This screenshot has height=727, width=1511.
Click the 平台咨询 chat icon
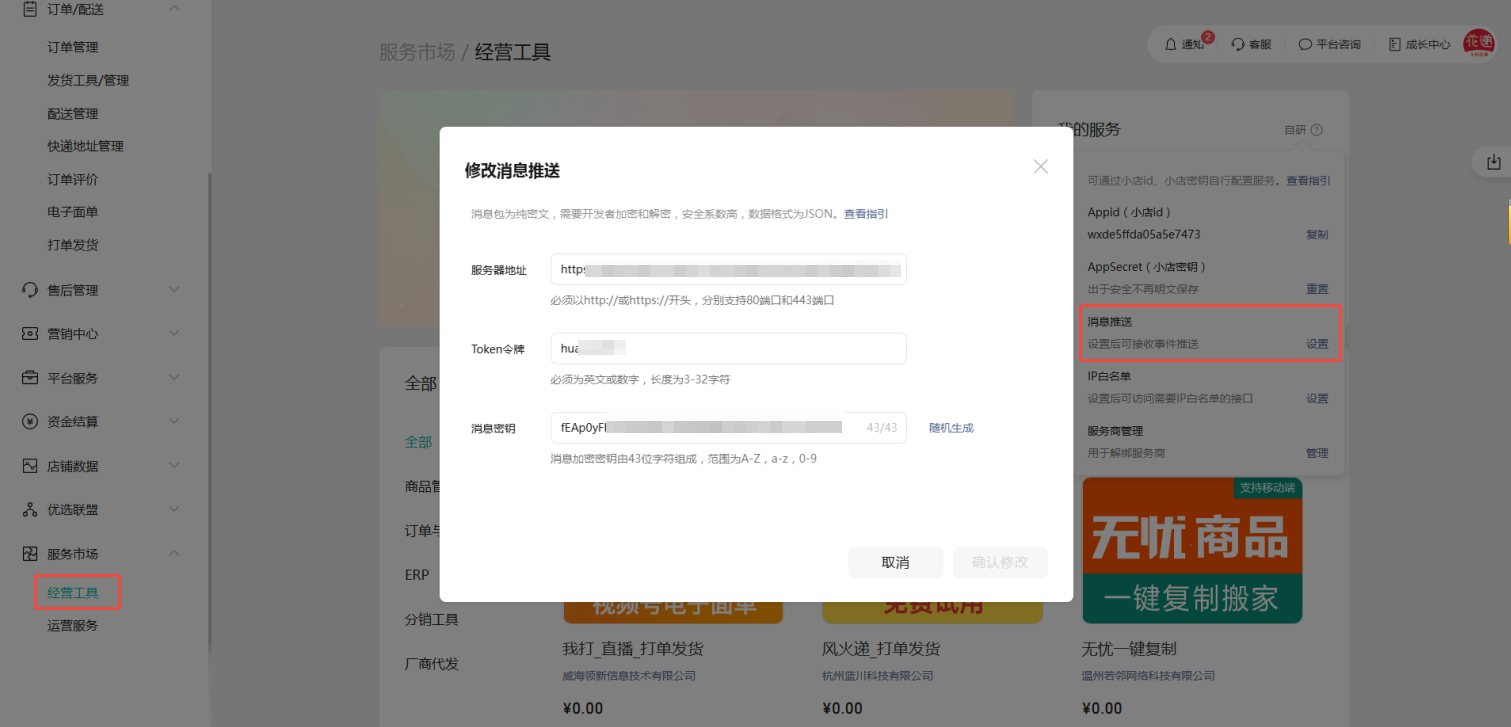pyautogui.click(x=1304, y=44)
